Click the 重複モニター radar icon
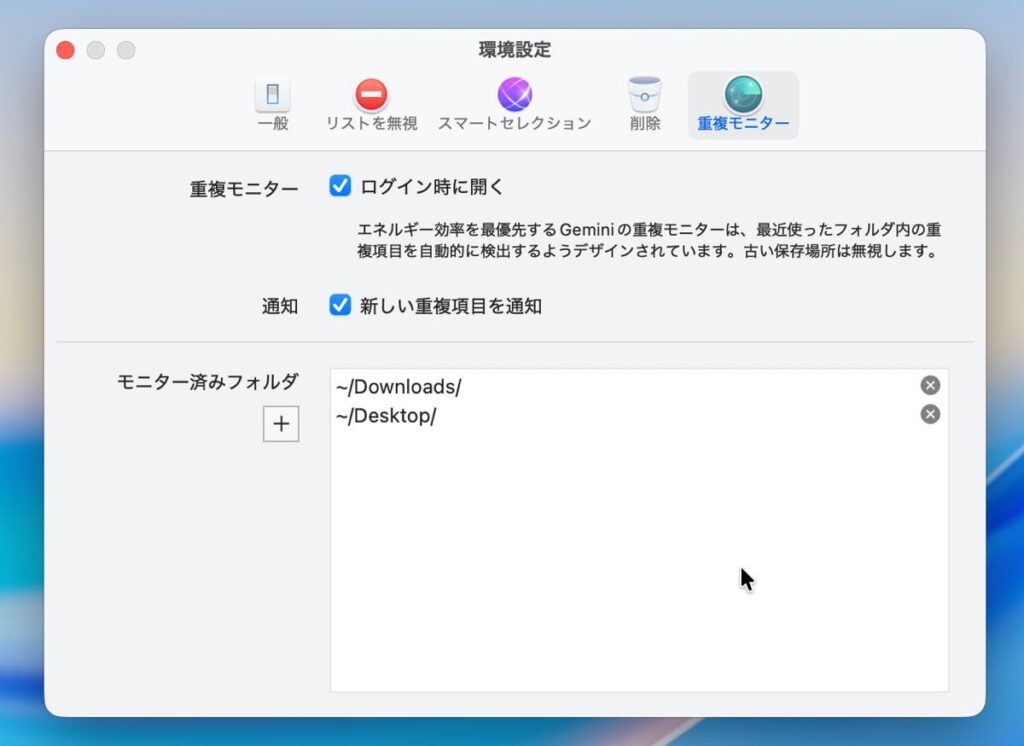 coord(743,95)
